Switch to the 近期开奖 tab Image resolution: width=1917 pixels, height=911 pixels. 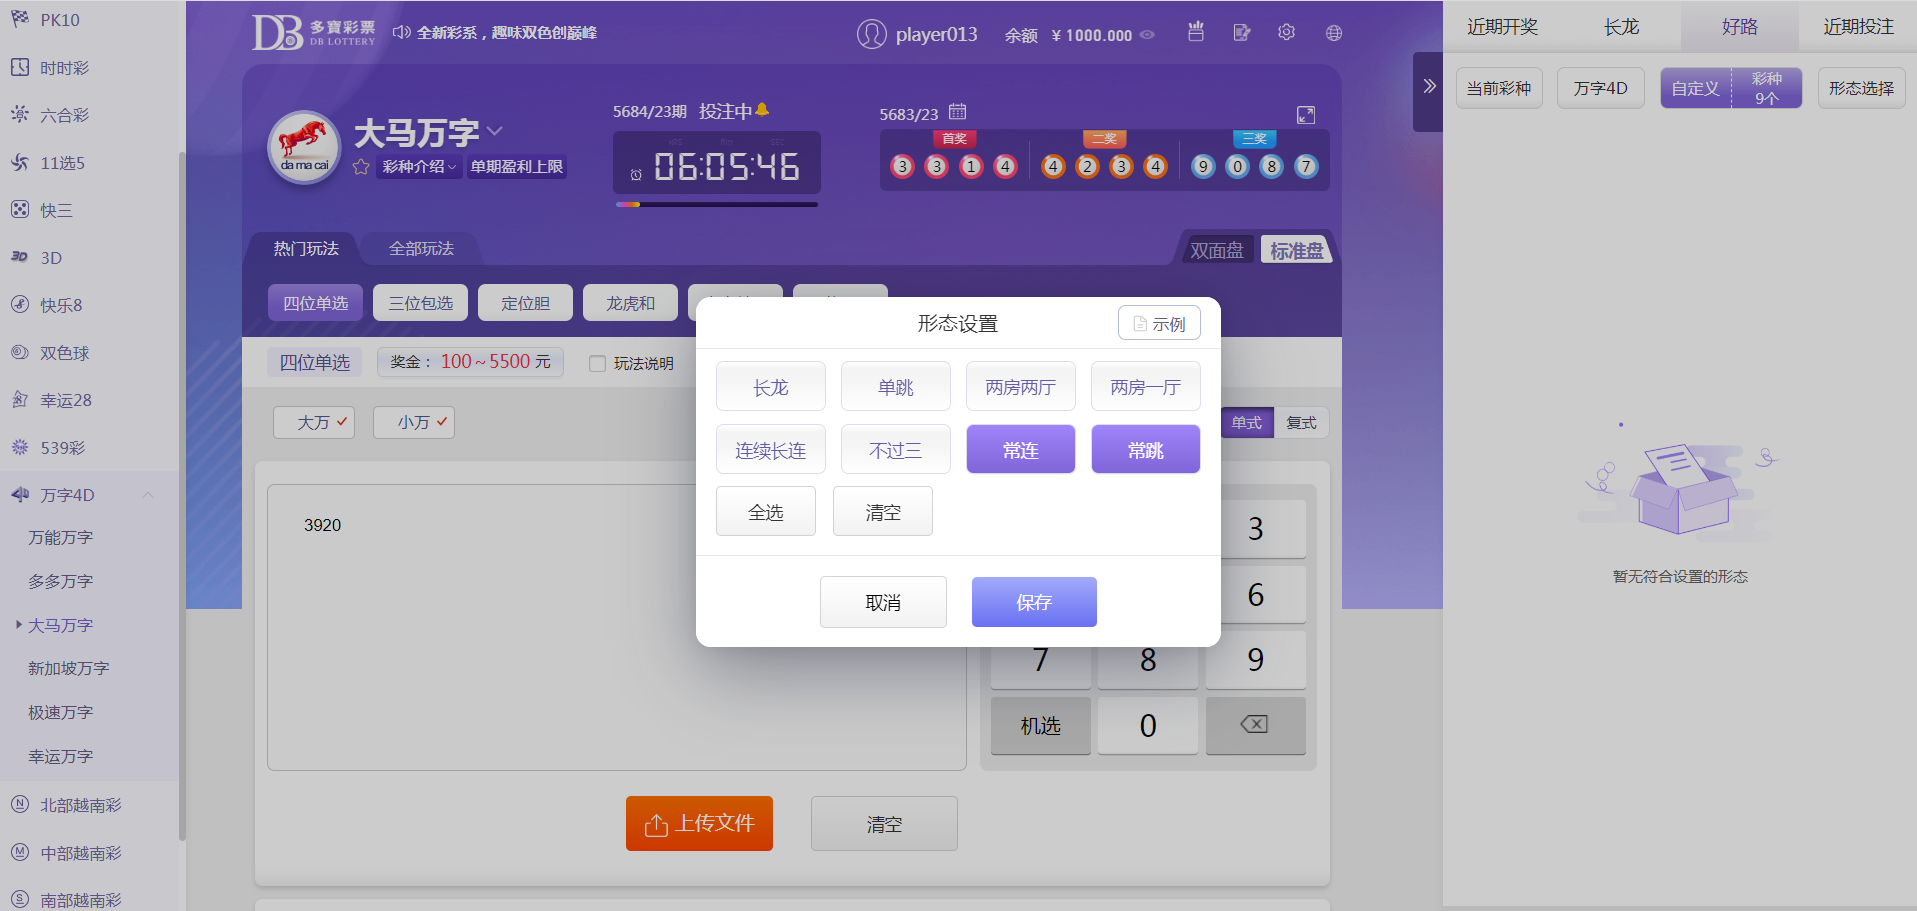point(1502,27)
